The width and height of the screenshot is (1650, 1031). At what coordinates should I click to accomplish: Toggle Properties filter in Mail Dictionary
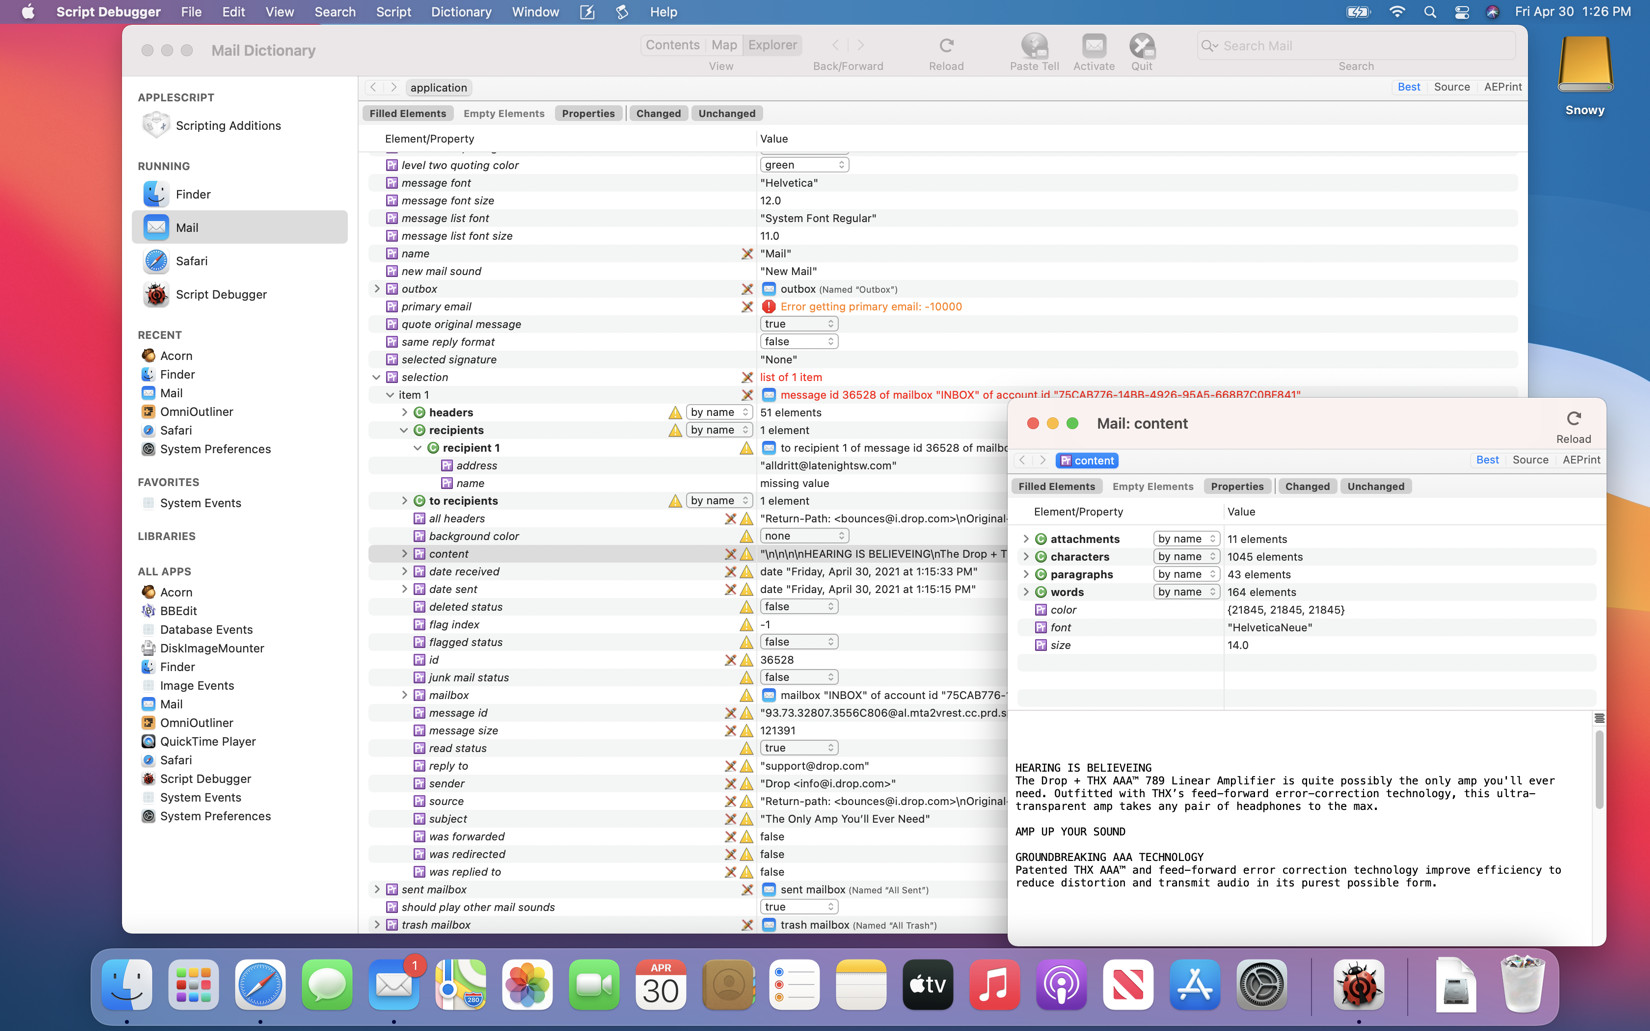[588, 113]
